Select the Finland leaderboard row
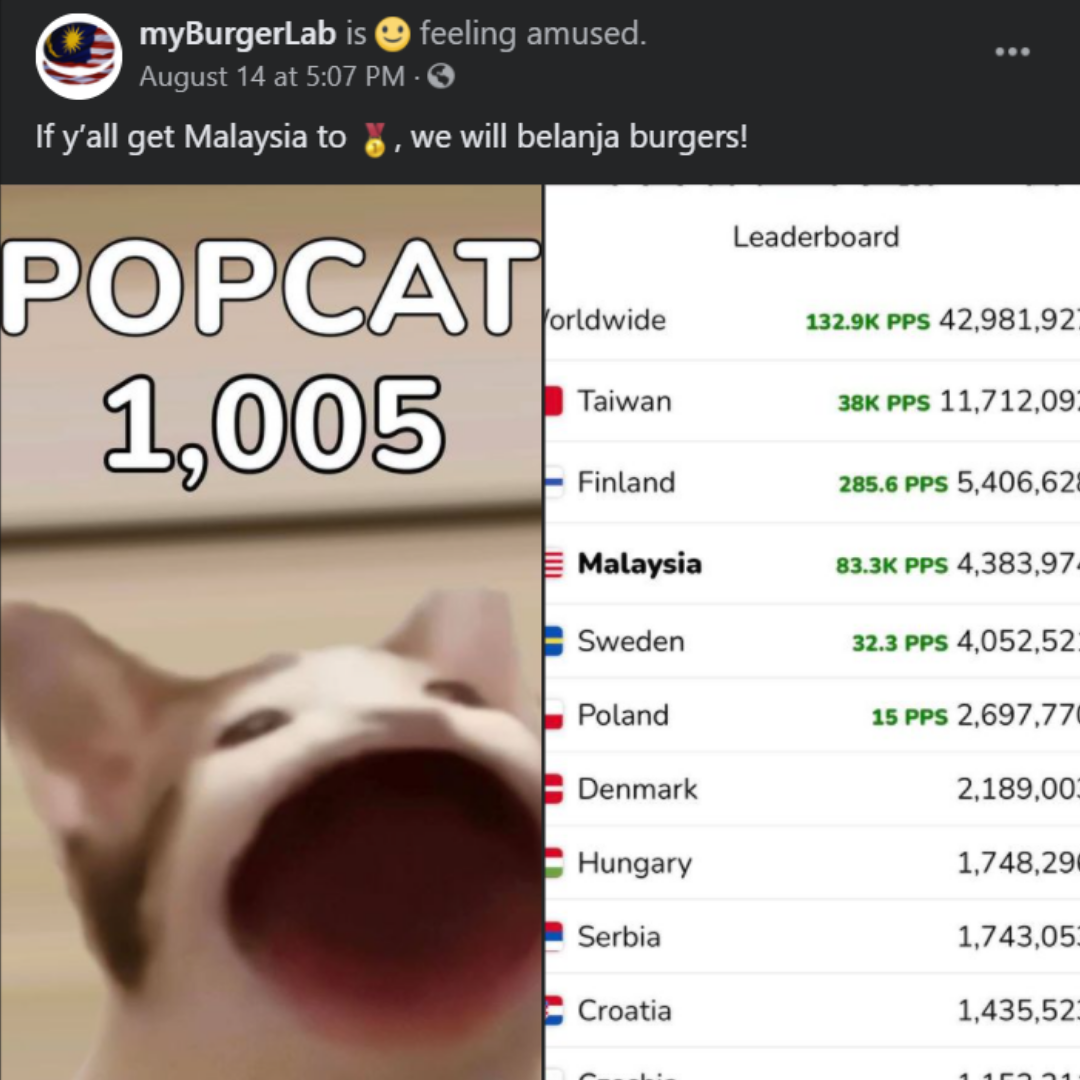 tap(812, 482)
